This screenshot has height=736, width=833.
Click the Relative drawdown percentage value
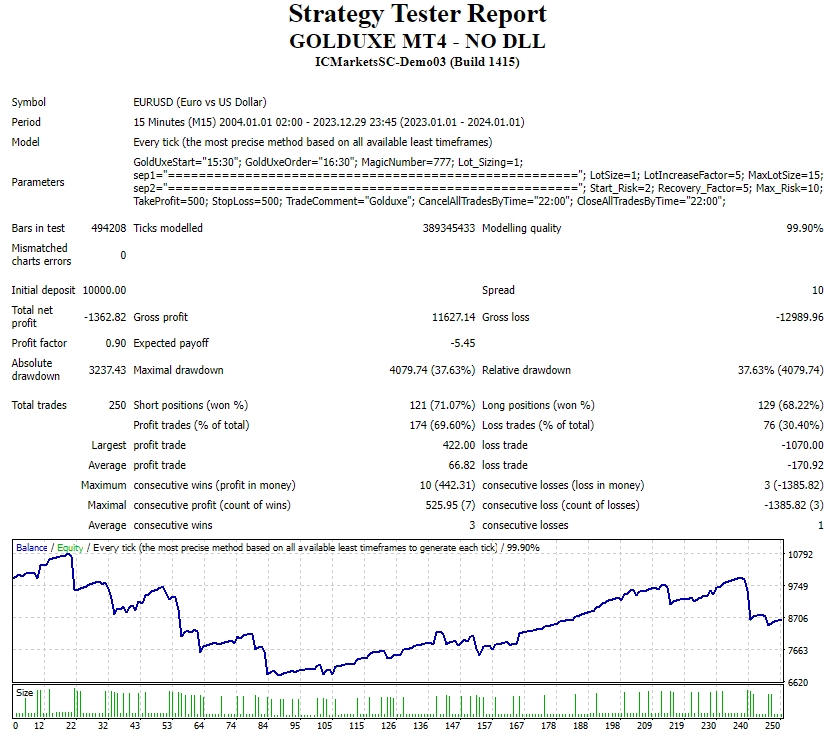point(780,370)
